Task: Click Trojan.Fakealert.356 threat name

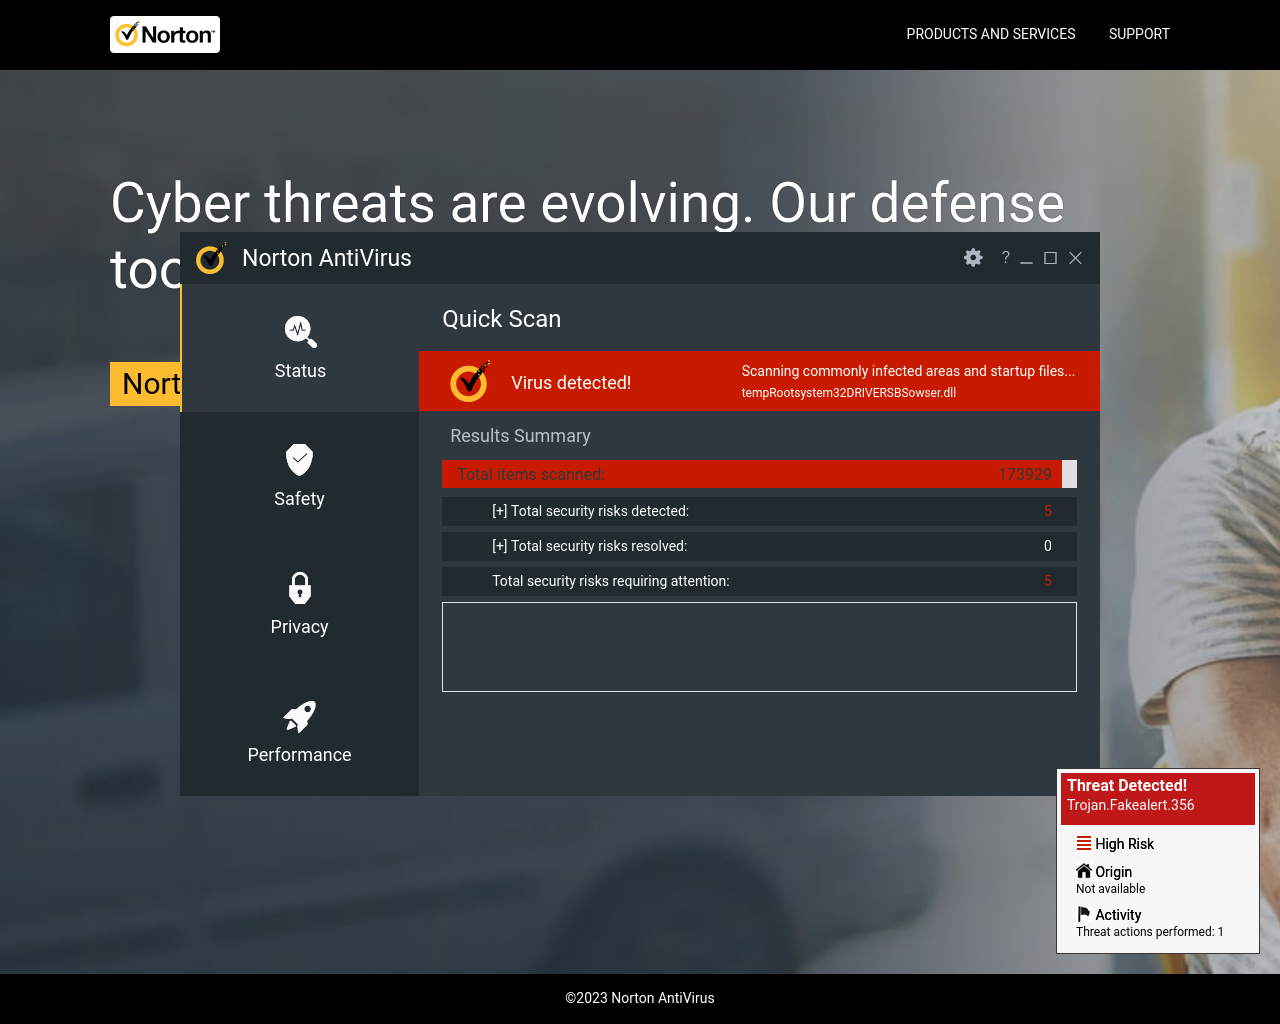Action: click(x=1131, y=805)
